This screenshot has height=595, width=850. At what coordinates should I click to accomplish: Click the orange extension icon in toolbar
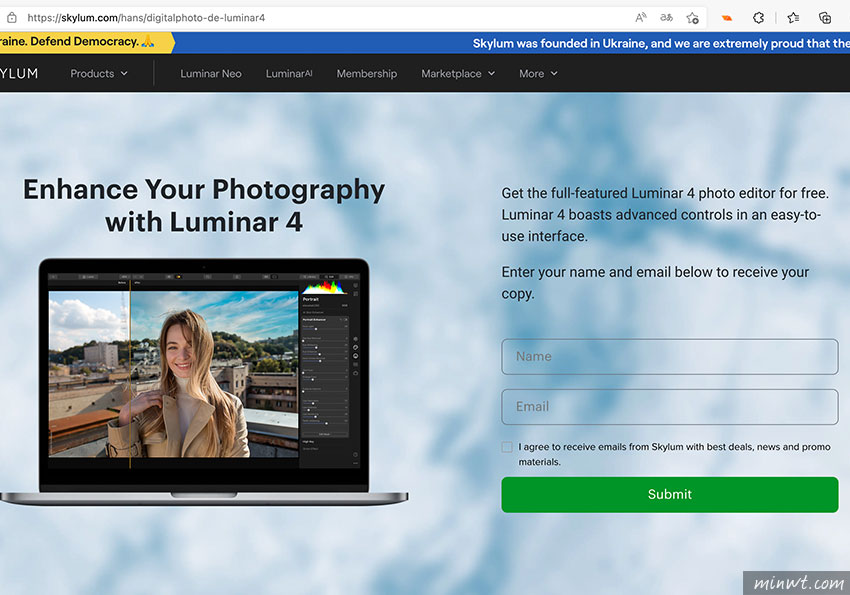(726, 18)
